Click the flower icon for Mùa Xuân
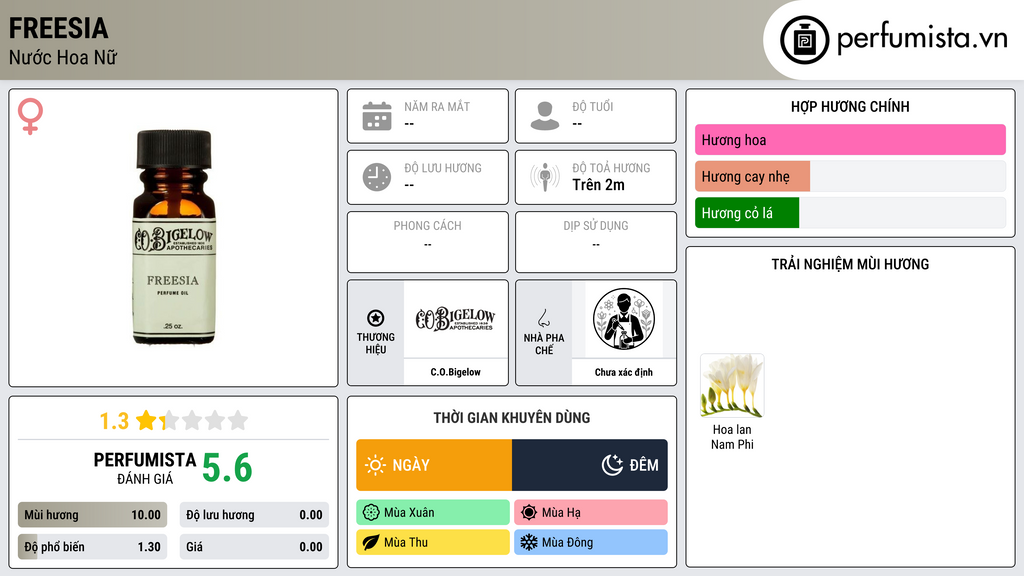This screenshot has height=576, width=1024. 371,513
